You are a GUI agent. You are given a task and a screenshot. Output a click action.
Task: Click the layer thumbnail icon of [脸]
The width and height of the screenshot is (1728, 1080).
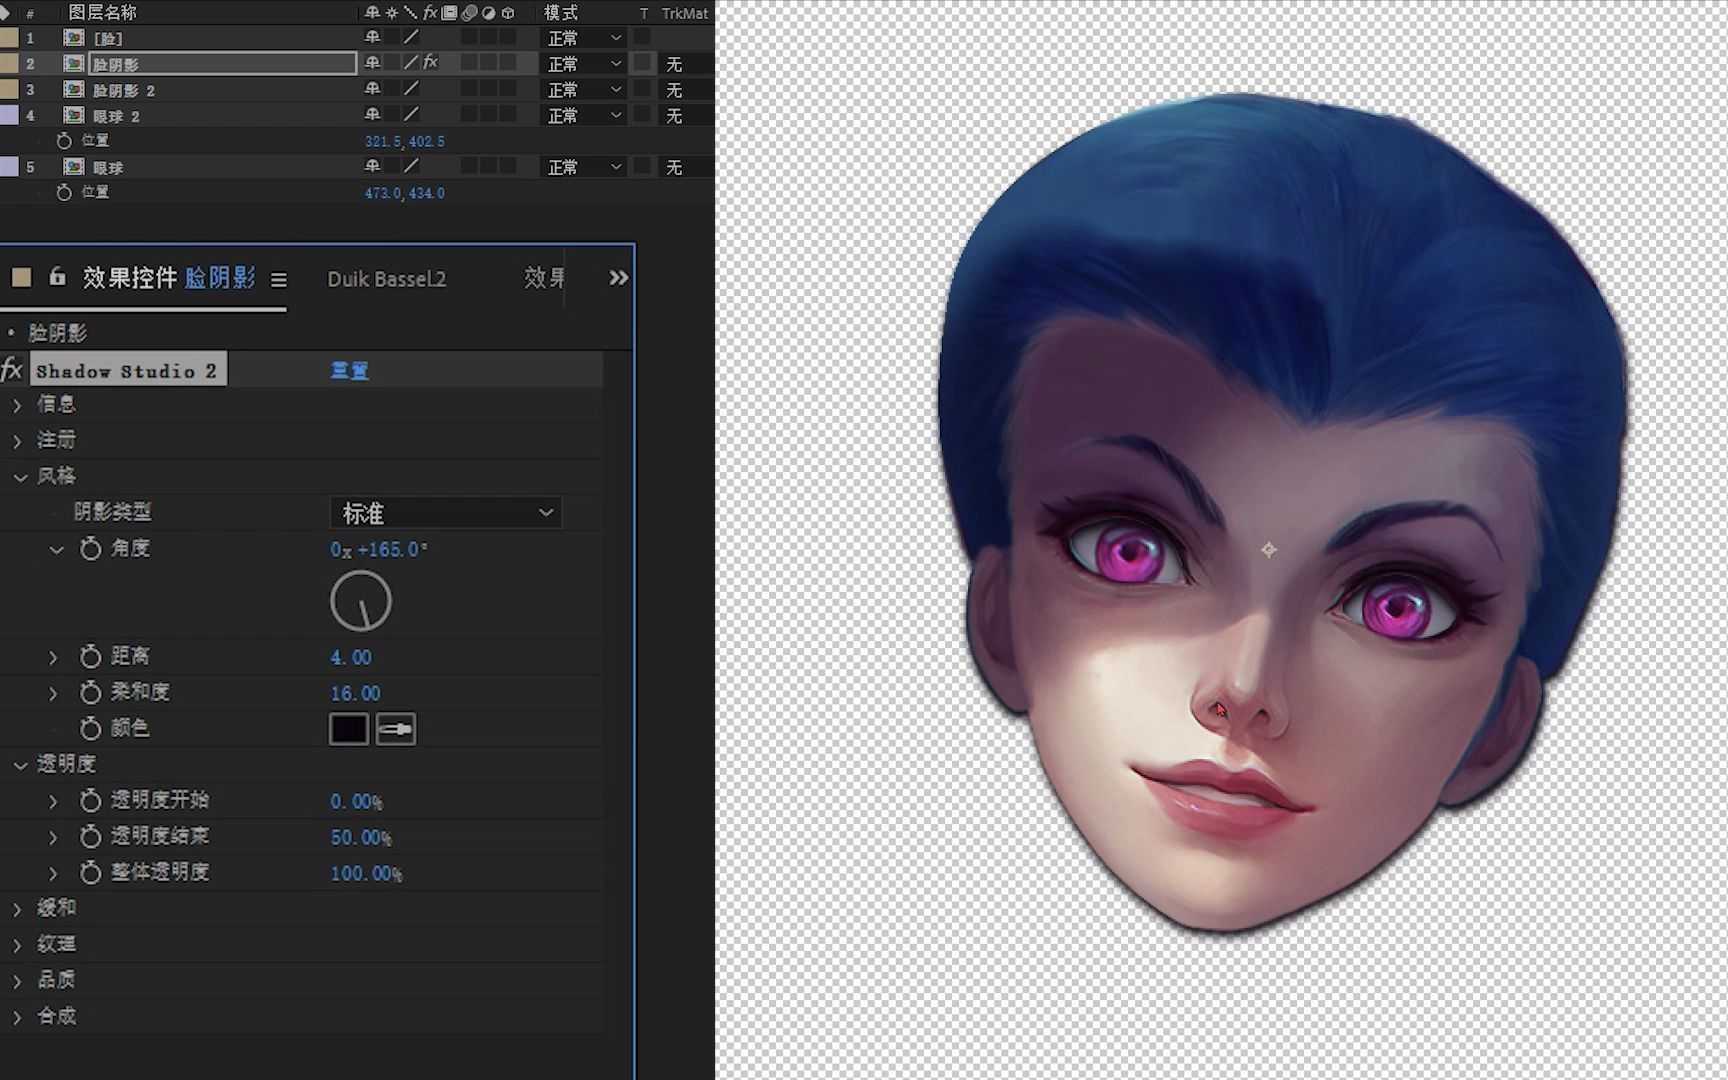(74, 37)
